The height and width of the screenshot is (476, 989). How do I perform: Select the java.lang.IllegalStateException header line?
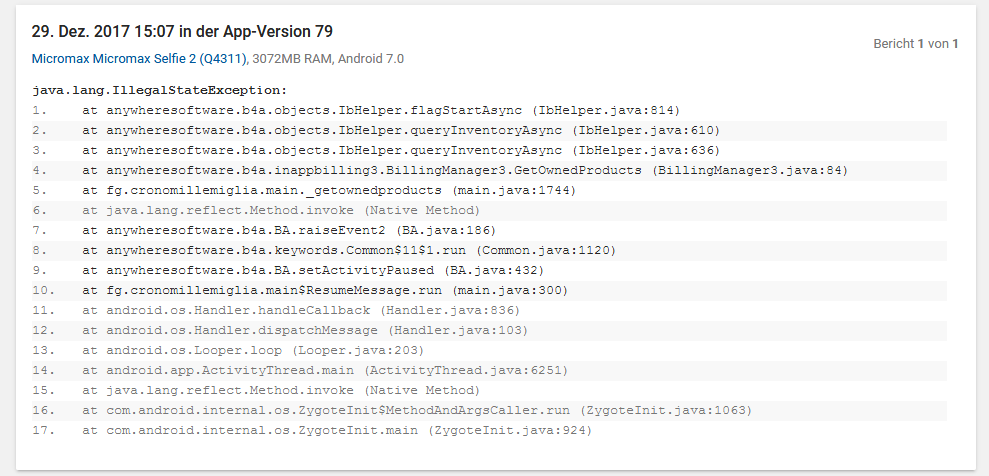tap(160, 90)
